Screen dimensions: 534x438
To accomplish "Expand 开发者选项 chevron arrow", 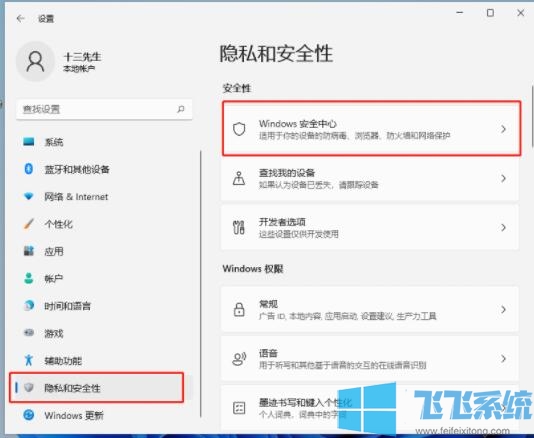I will coord(503,228).
